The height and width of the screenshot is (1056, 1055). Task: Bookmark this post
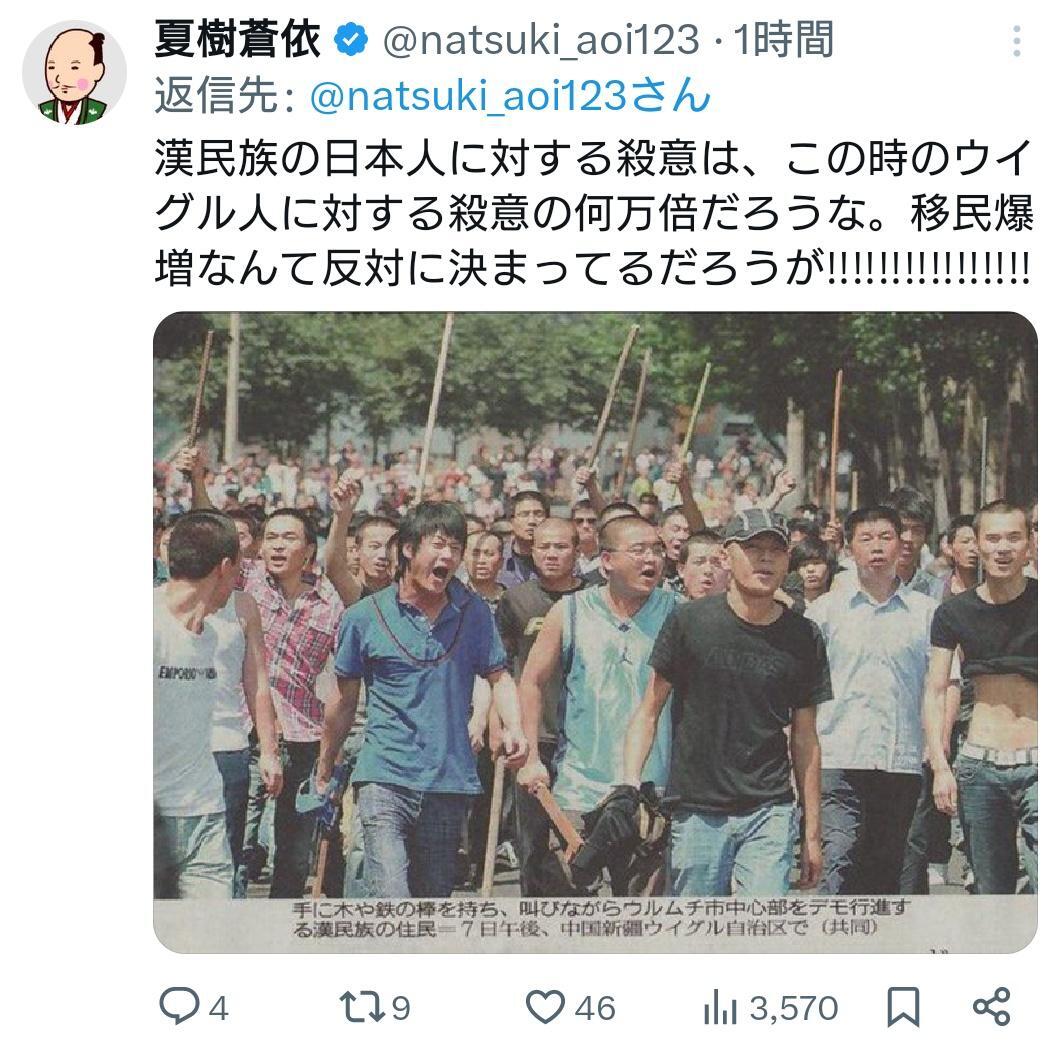pos(903,1008)
